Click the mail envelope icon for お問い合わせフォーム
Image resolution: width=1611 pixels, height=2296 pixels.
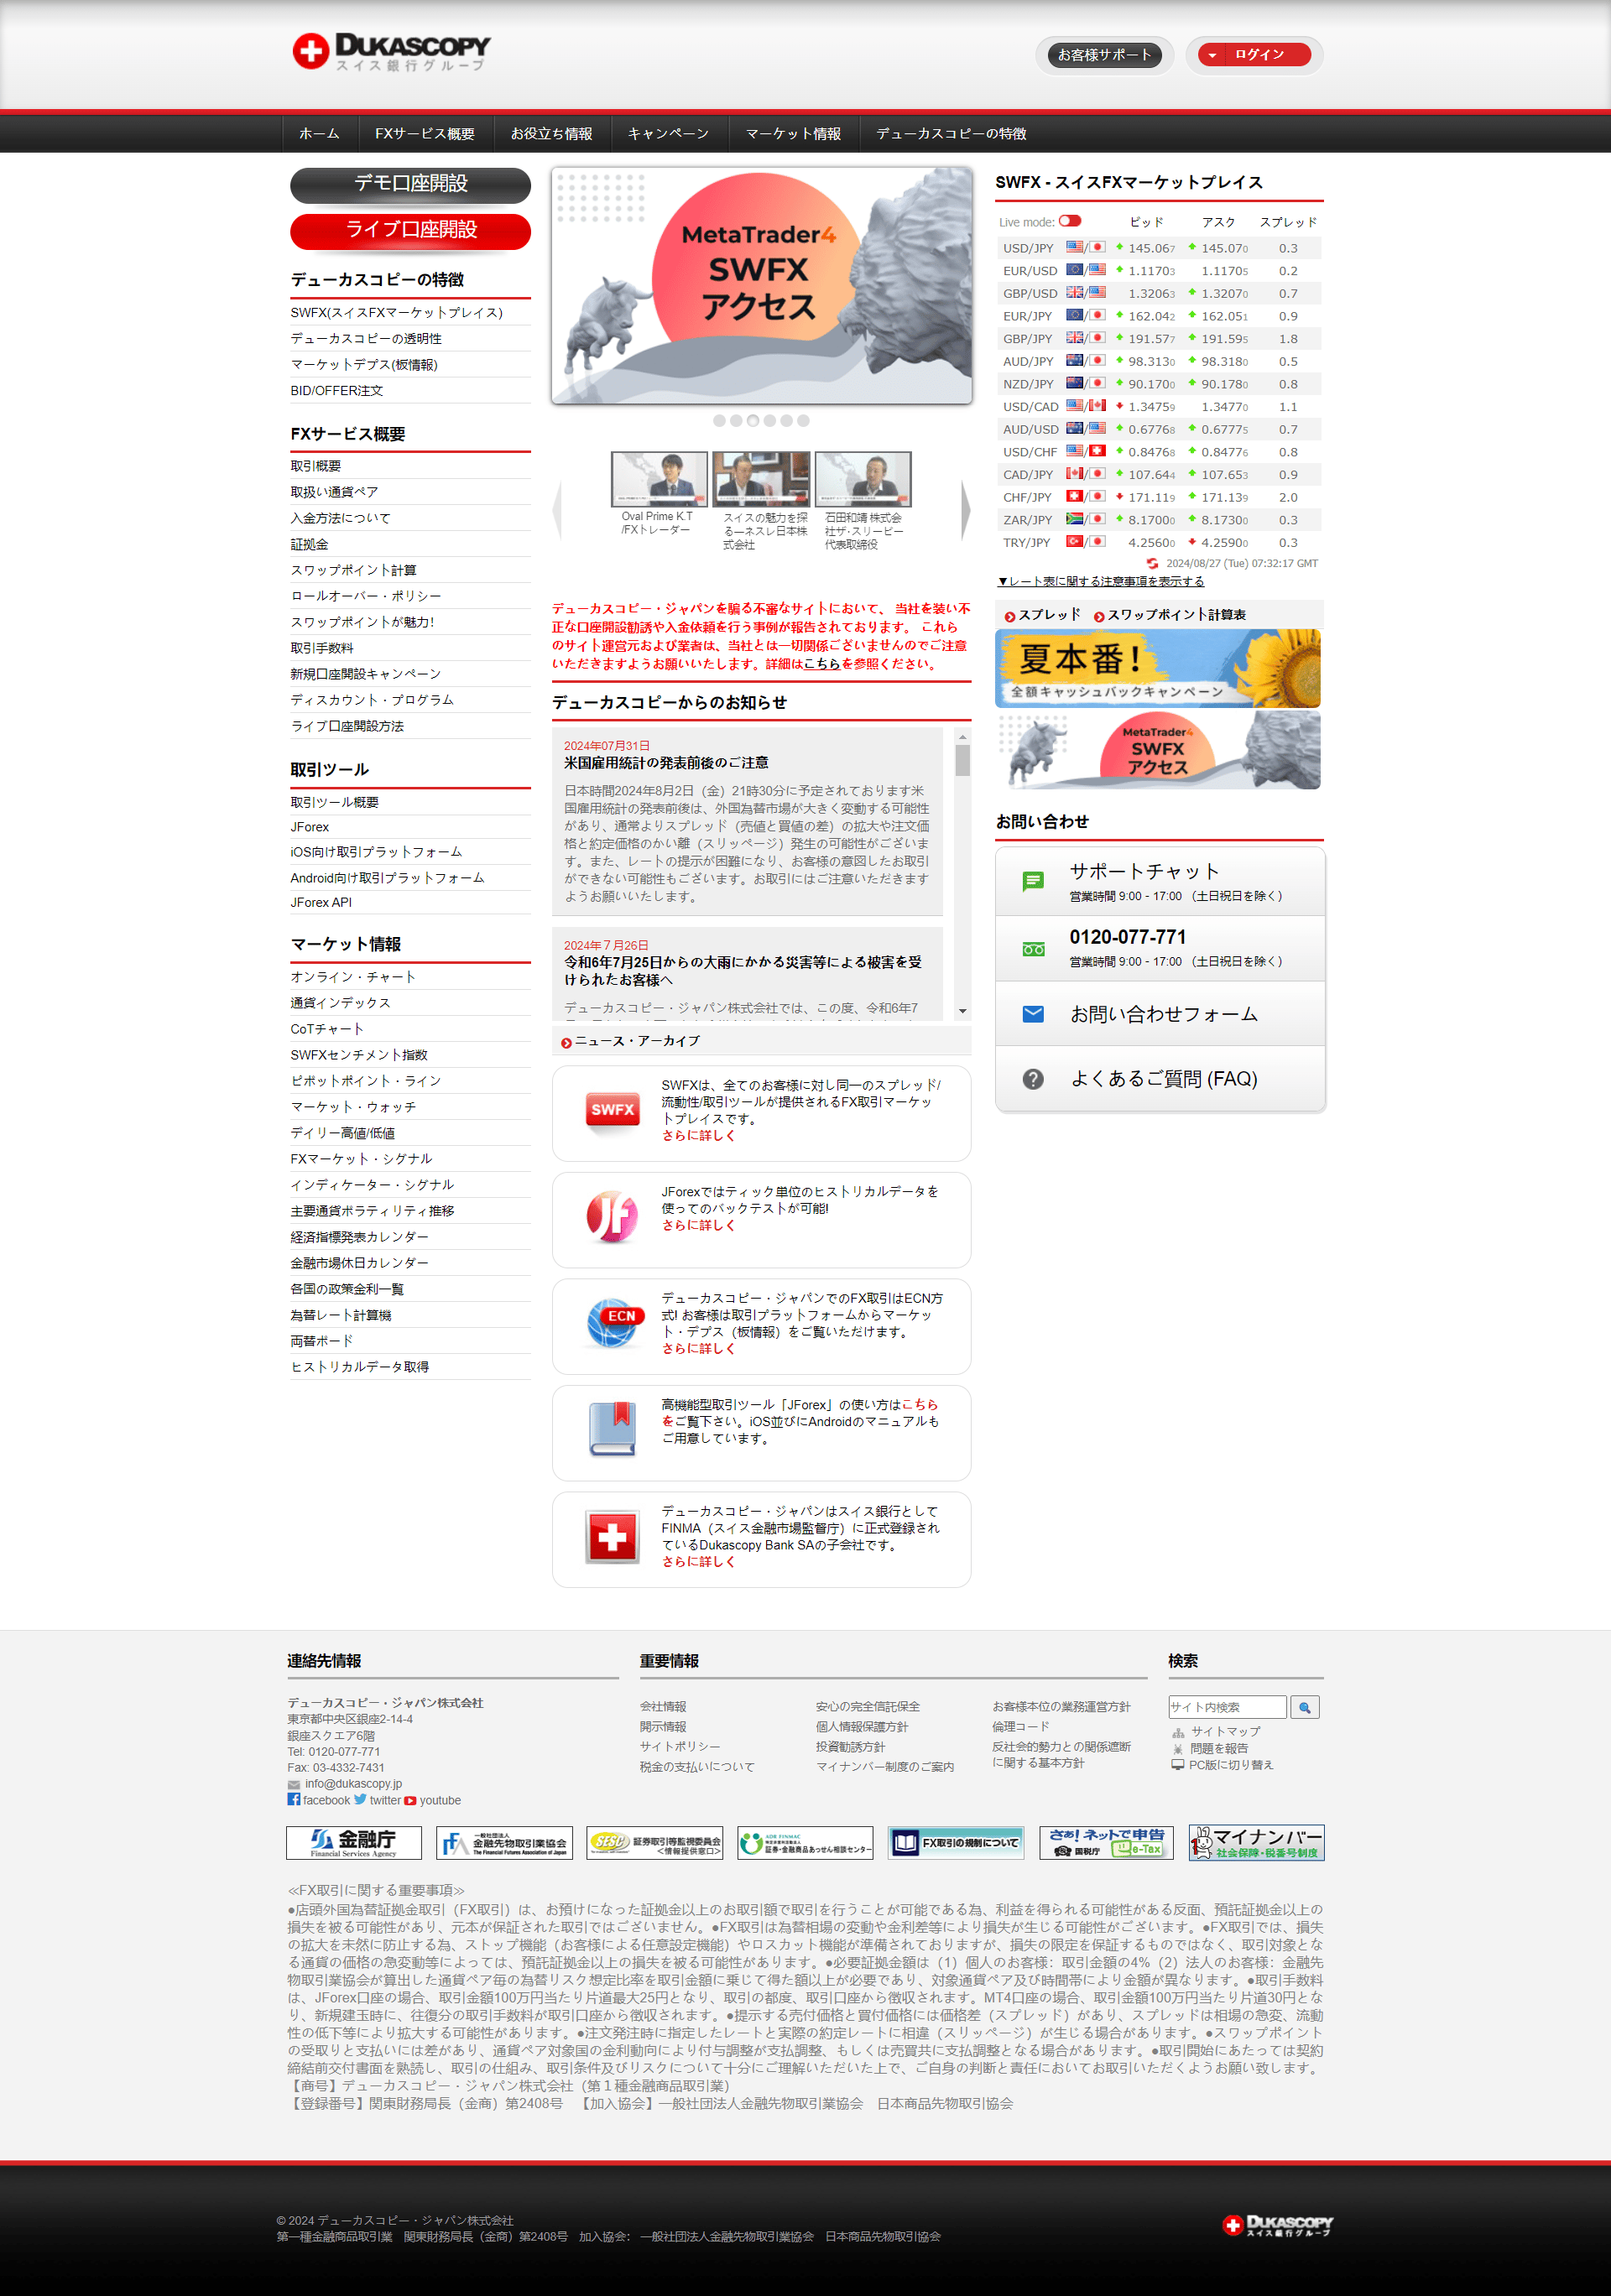[x=1033, y=1014]
